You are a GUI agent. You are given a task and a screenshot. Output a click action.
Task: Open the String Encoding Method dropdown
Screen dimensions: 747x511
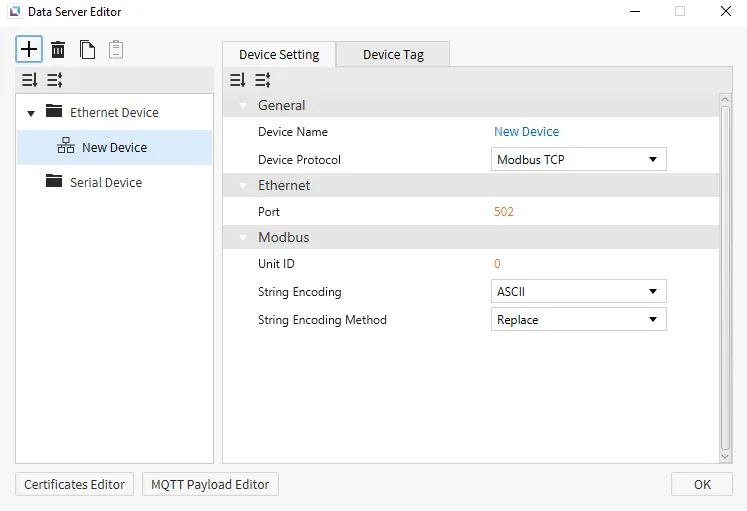point(578,320)
